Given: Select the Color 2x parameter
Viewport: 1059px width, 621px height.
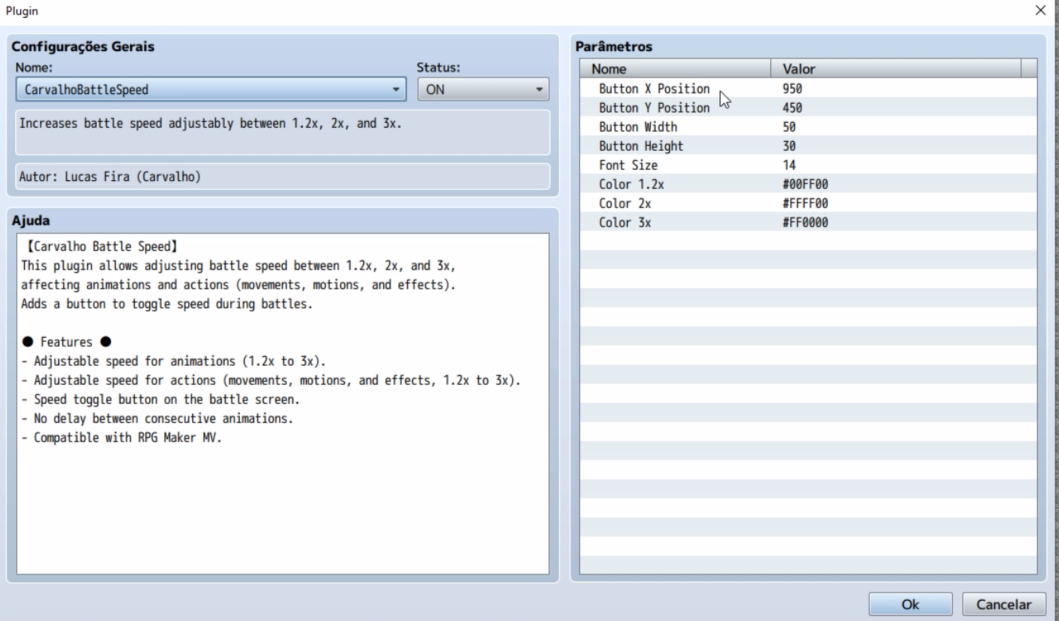Looking at the screenshot, I should click(x=625, y=203).
